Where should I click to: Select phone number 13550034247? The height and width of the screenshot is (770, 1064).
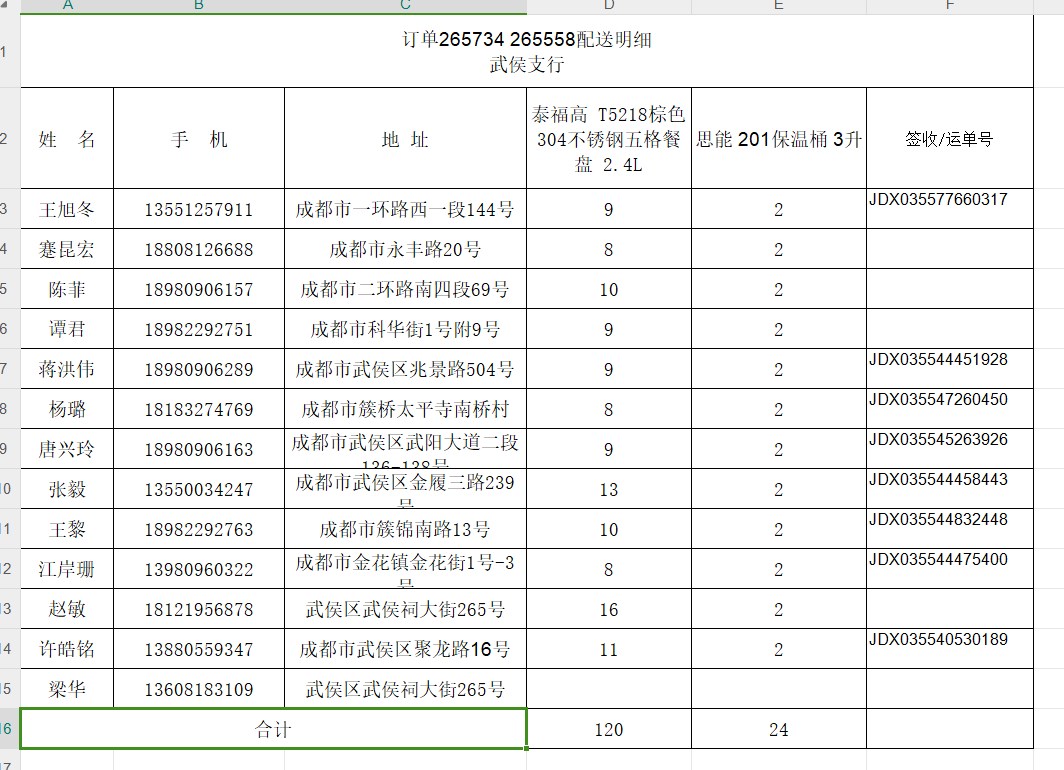199,489
